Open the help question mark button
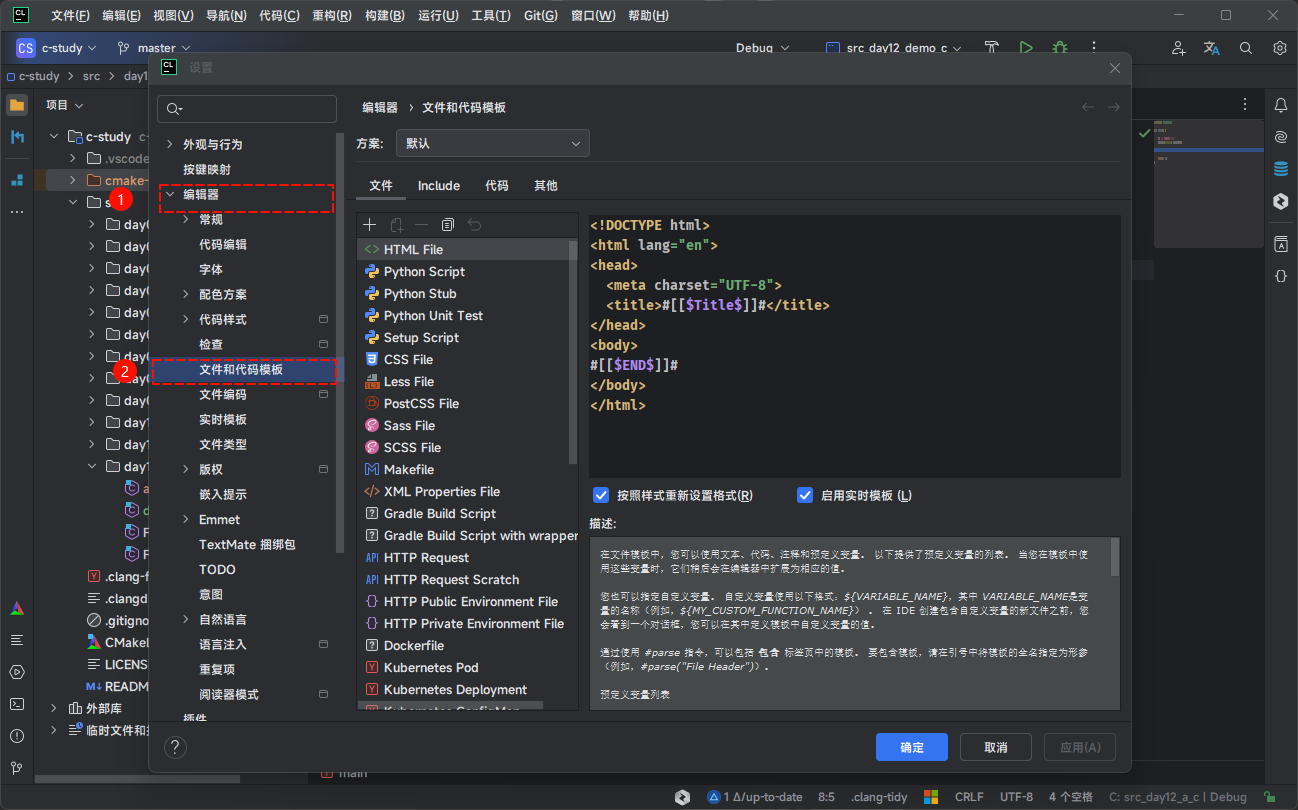The image size is (1298, 810). click(175, 747)
